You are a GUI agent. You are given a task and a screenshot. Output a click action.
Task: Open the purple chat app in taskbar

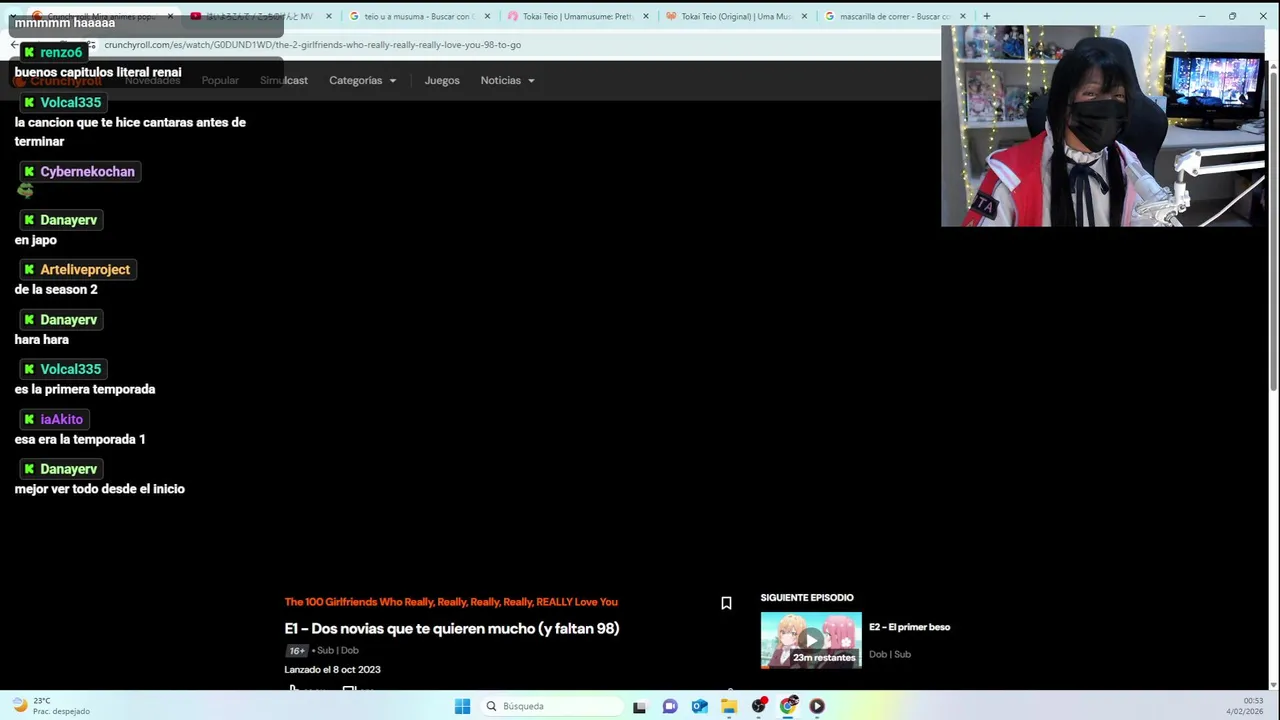(670, 706)
